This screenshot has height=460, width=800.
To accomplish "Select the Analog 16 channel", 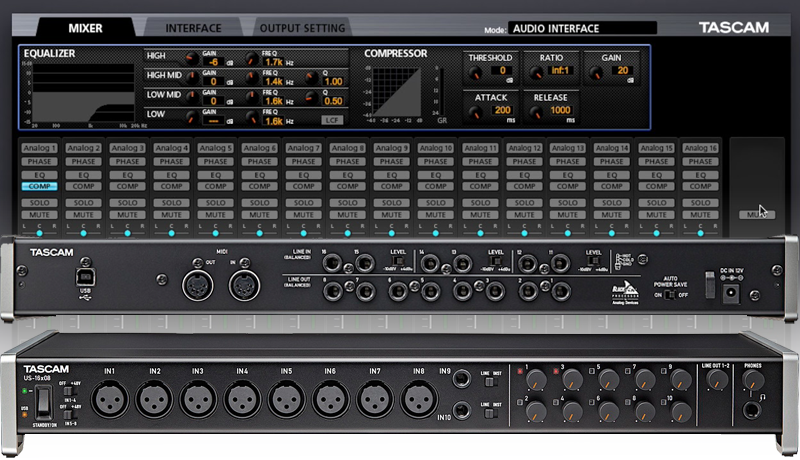I will coord(700,148).
